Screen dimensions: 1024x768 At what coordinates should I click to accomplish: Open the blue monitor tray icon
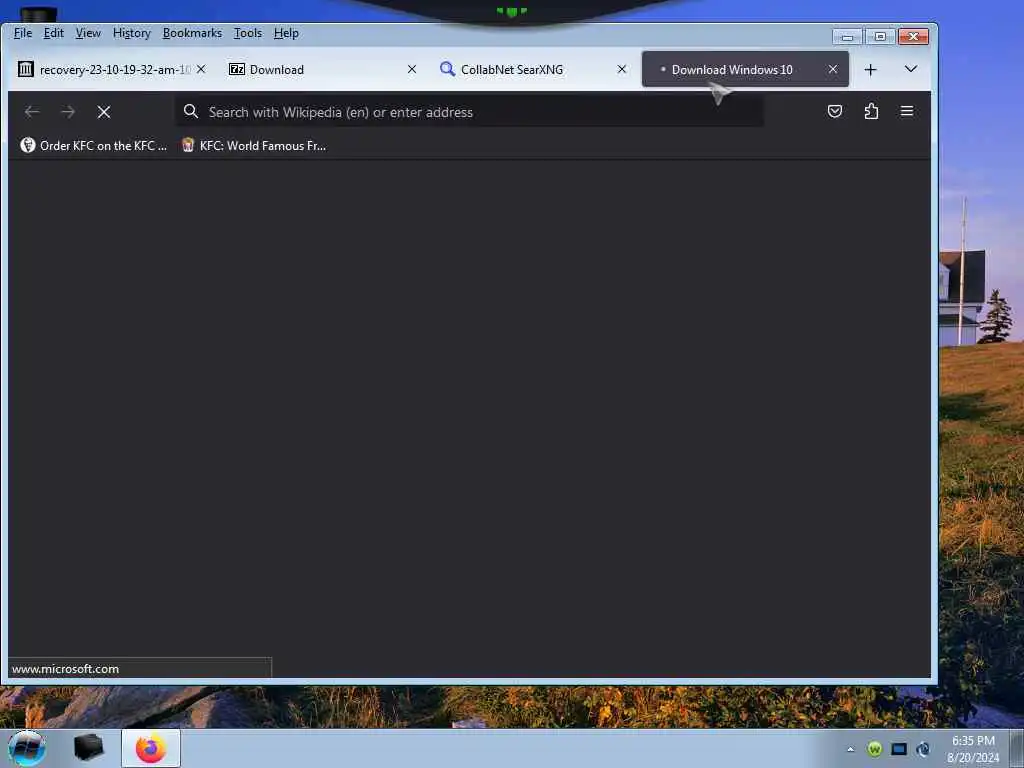(x=899, y=749)
